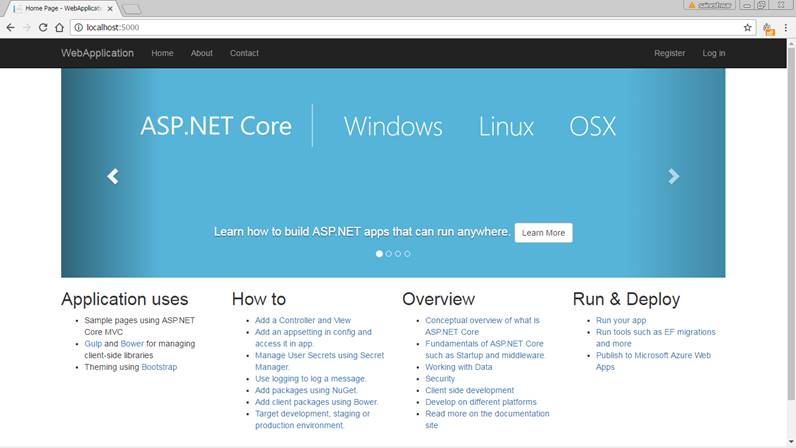
Task: Open the Contact nav item
Action: coord(244,53)
